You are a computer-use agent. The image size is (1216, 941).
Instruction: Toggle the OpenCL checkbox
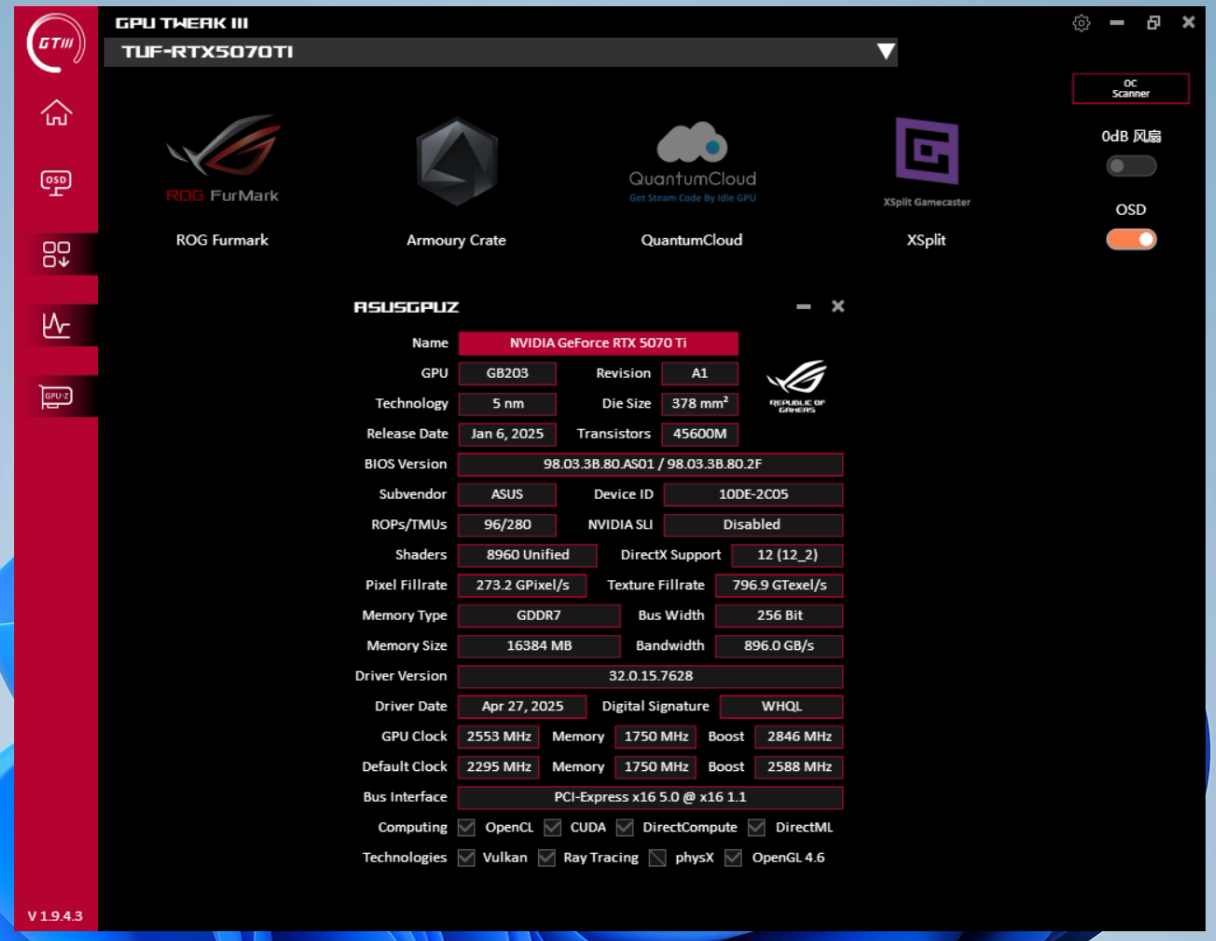click(466, 827)
